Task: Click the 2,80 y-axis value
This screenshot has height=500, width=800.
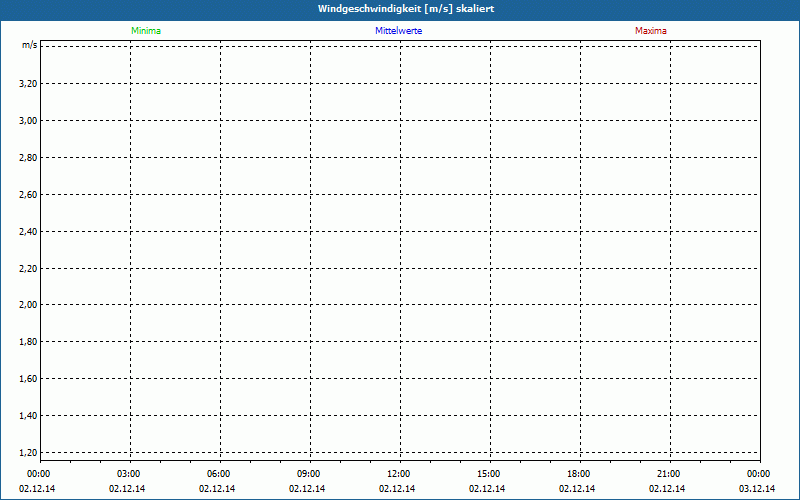Action: (28, 158)
